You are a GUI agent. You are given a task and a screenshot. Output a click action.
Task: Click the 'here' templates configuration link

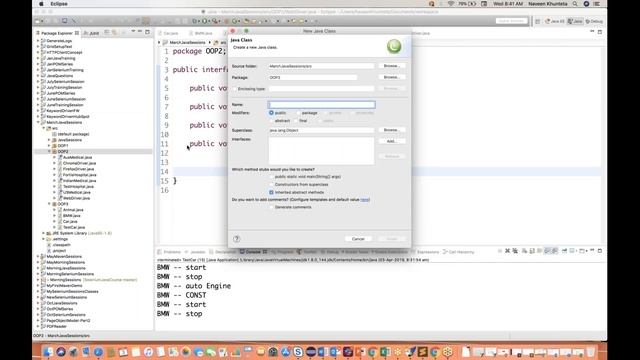(365, 200)
